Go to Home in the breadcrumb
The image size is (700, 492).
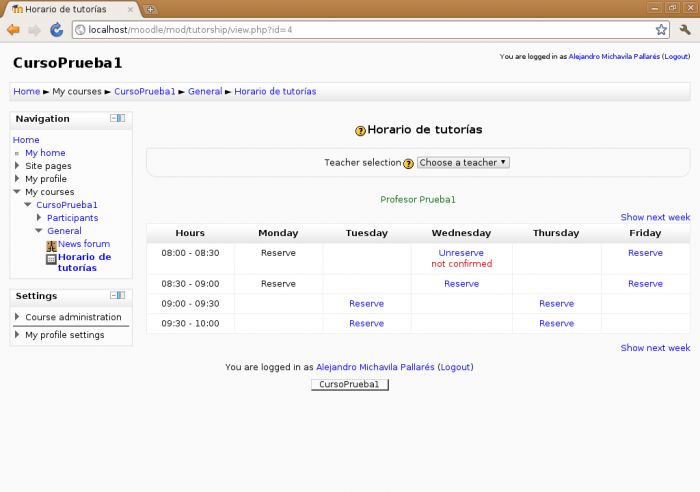point(27,91)
